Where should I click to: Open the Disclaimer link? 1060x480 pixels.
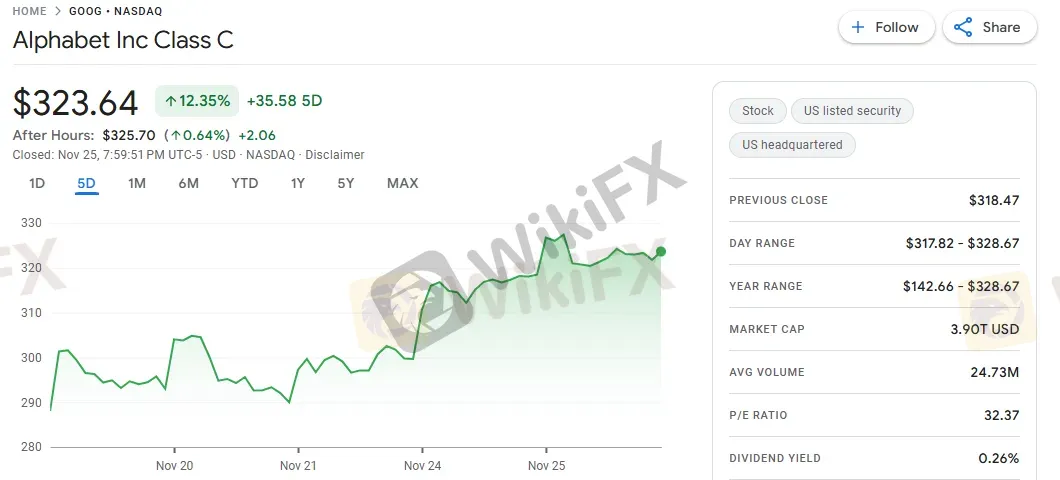[335, 155]
